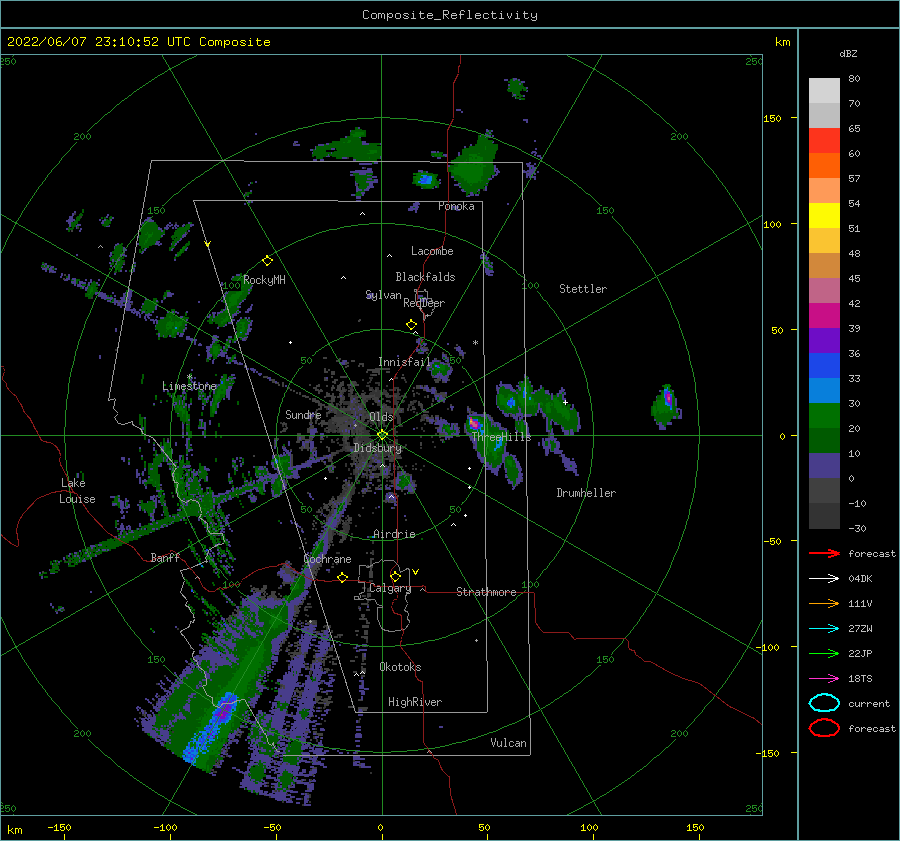Choose the magenta 18TS arrow icon
The width and height of the screenshot is (900, 841).
point(824,679)
